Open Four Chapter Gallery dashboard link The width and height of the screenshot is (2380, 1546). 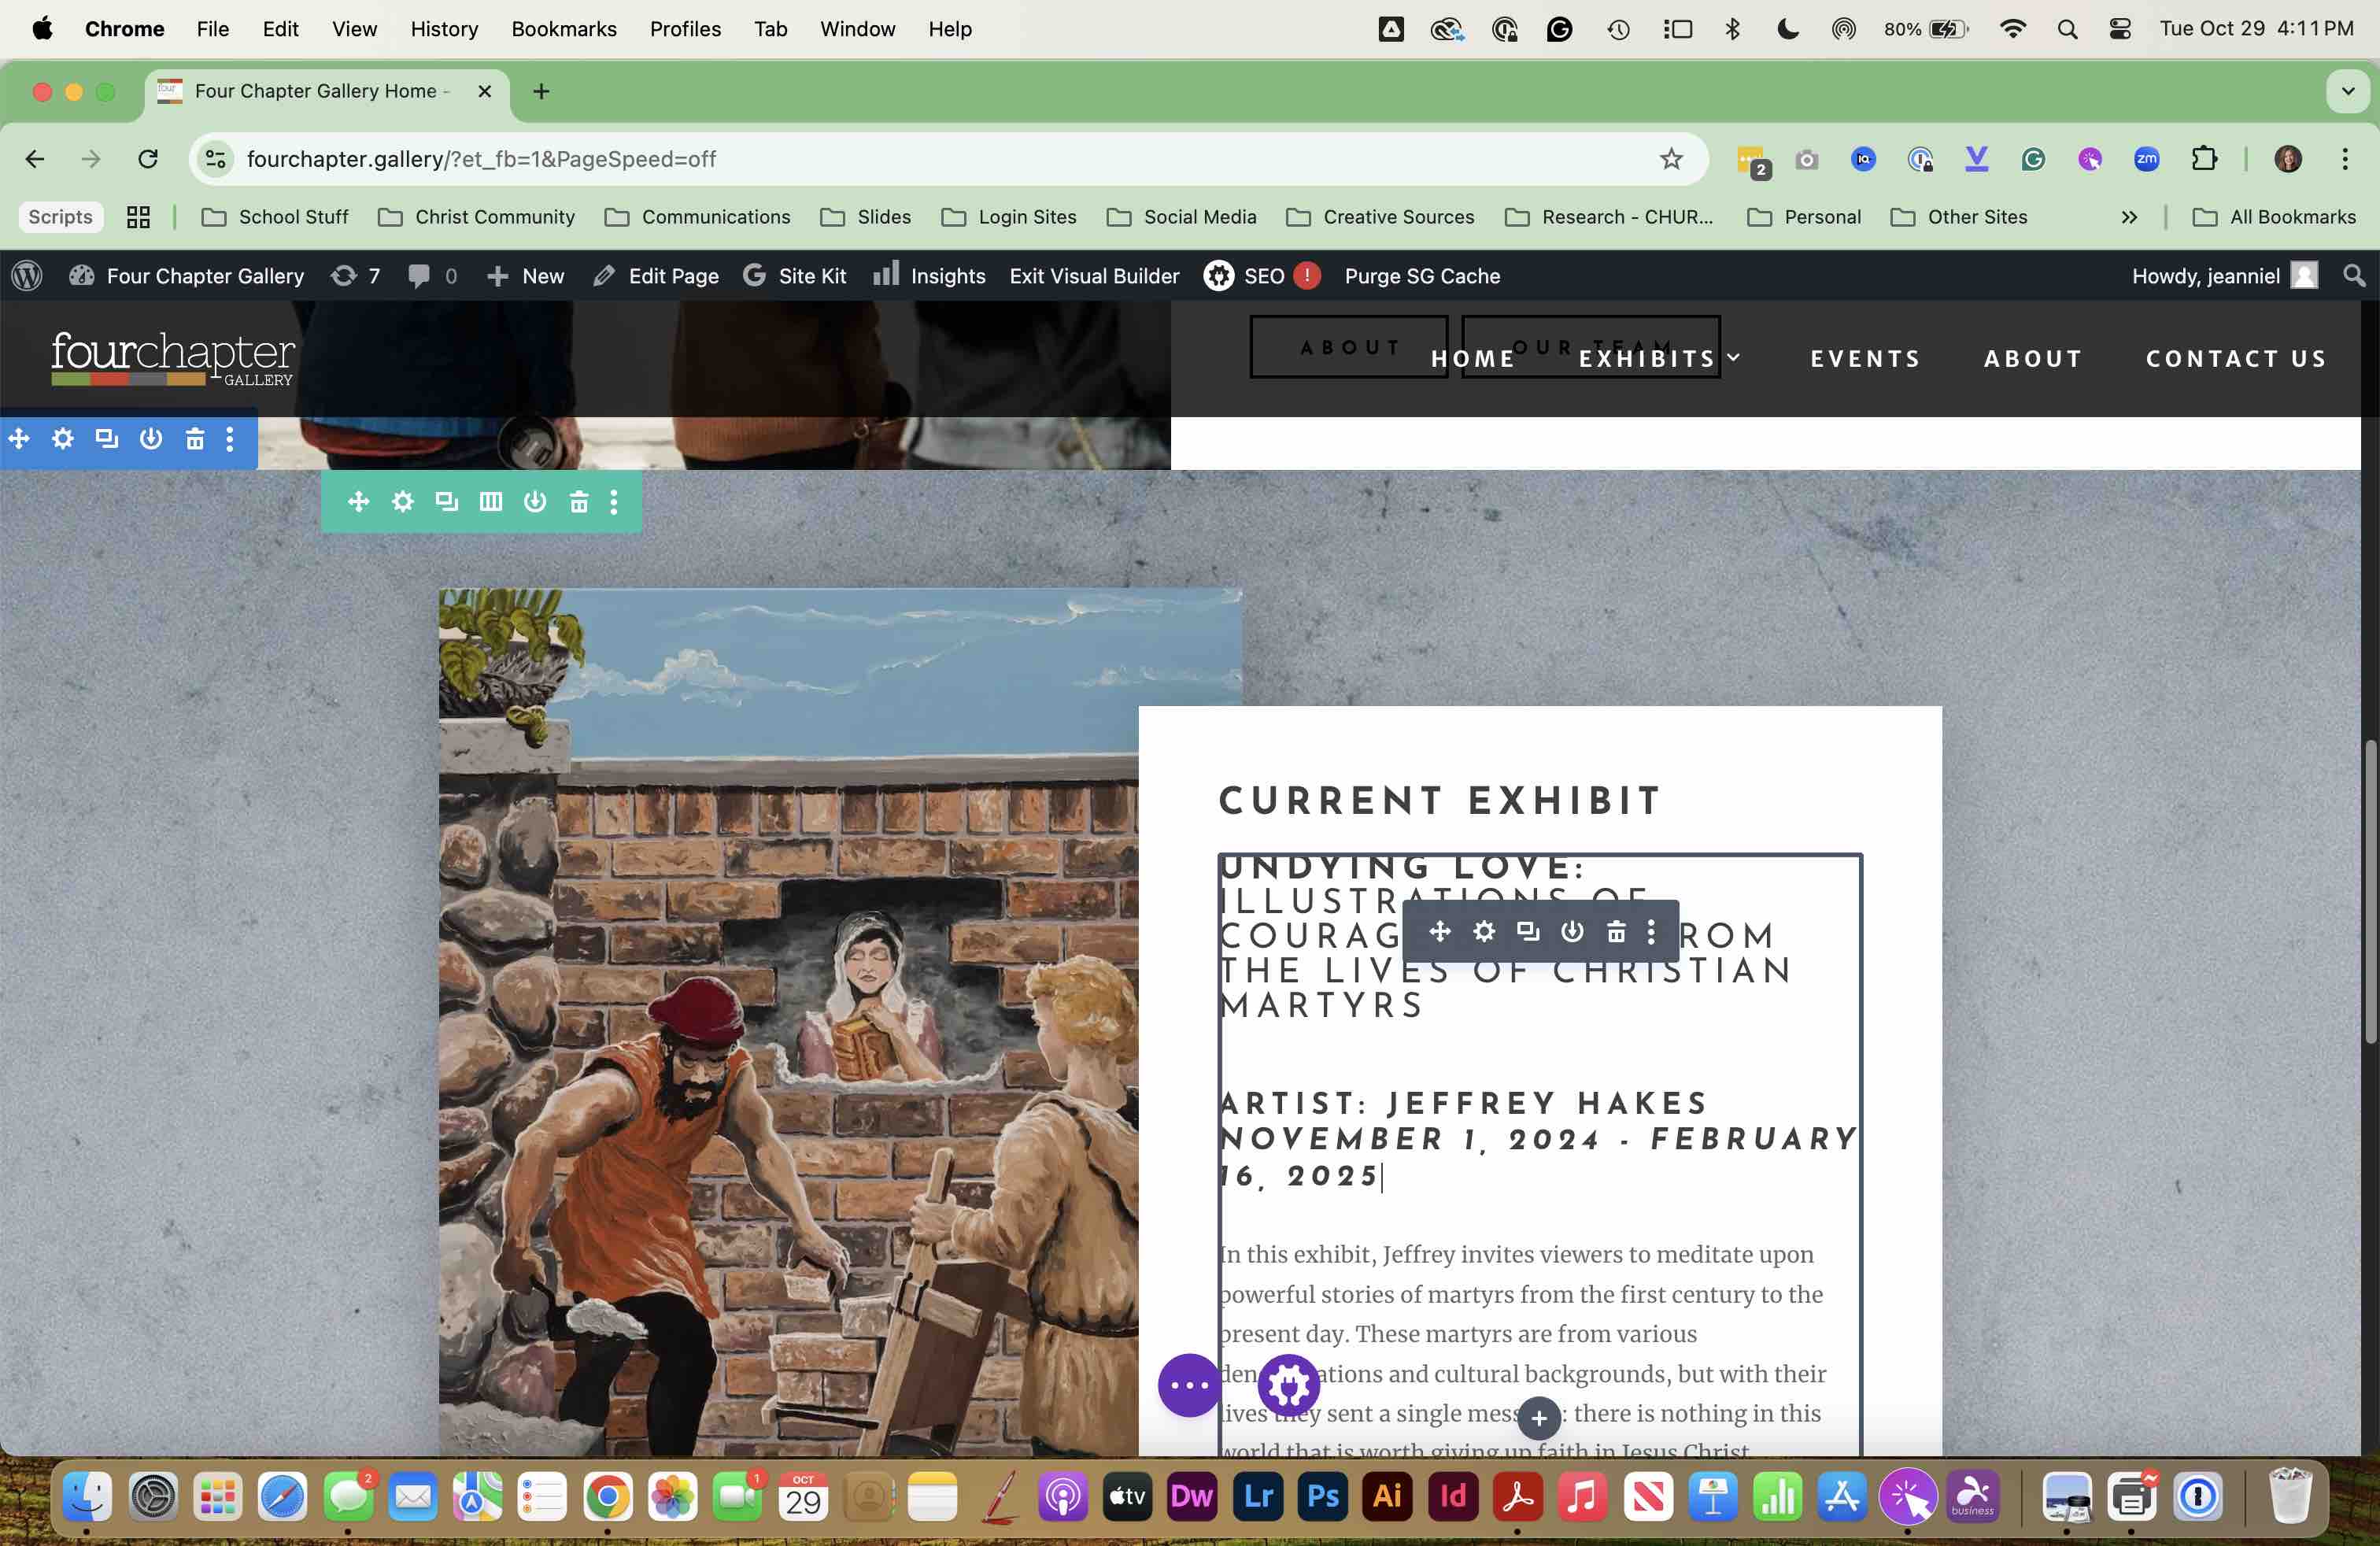click(187, 276)
